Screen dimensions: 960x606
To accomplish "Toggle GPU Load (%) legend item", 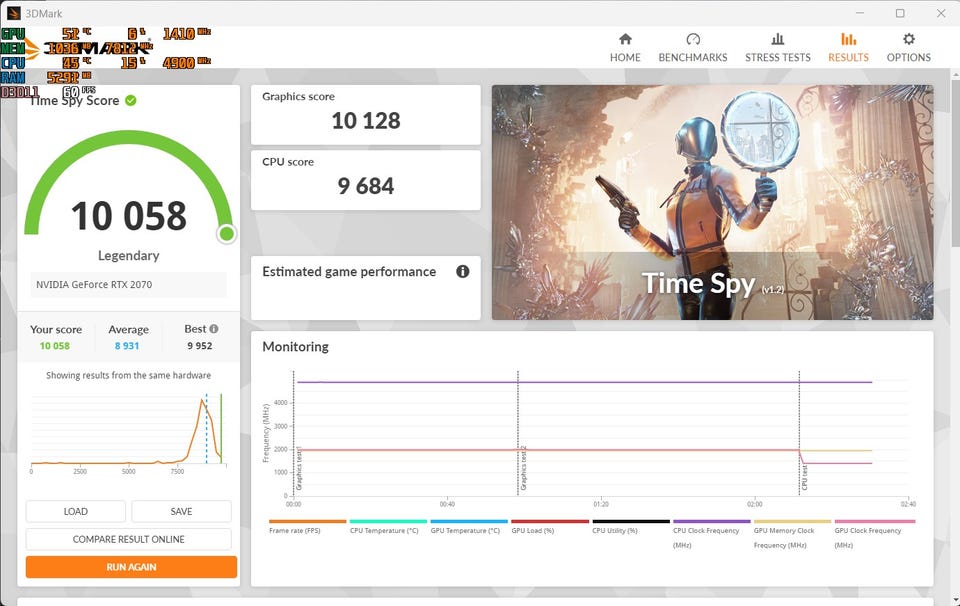I will pyautogui.click(x=549, y=526).
